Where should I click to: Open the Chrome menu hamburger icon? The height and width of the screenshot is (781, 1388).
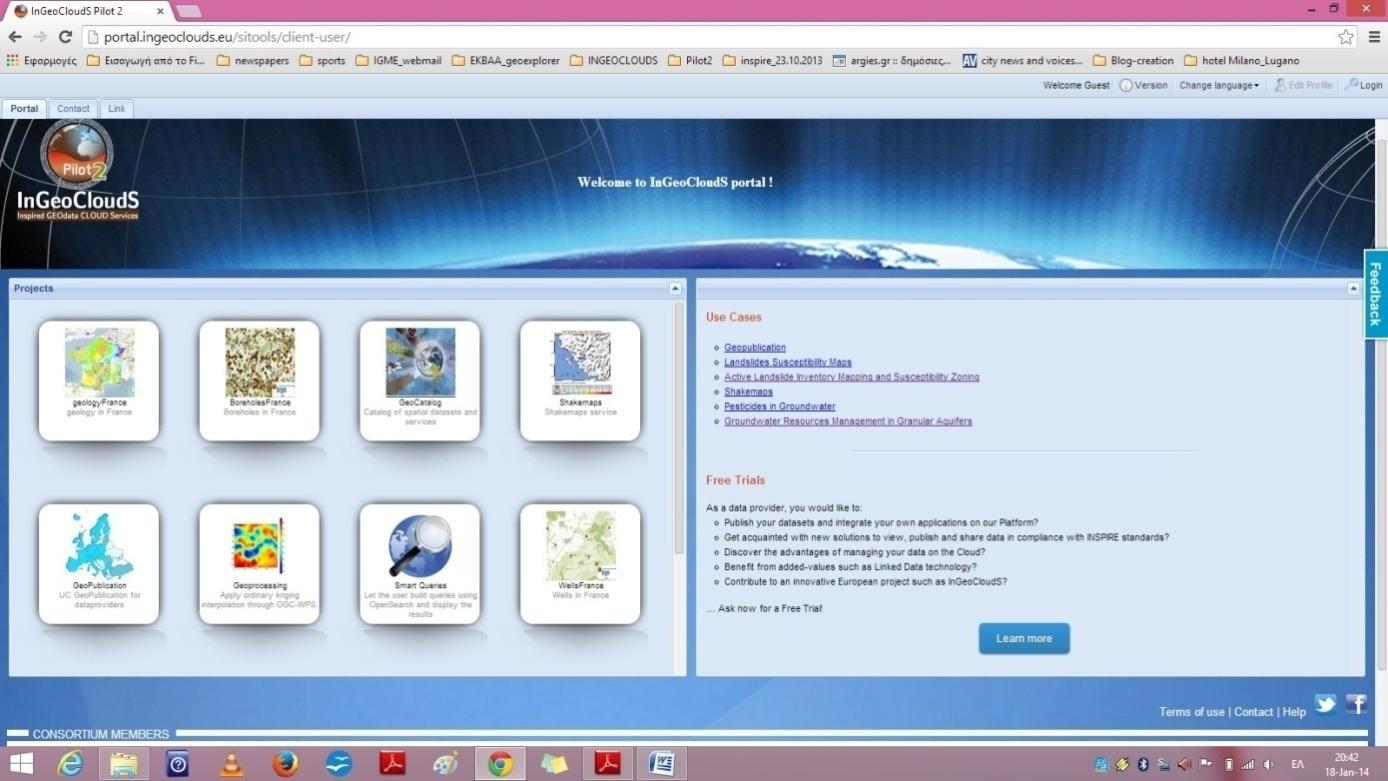tap(1374, 37)
